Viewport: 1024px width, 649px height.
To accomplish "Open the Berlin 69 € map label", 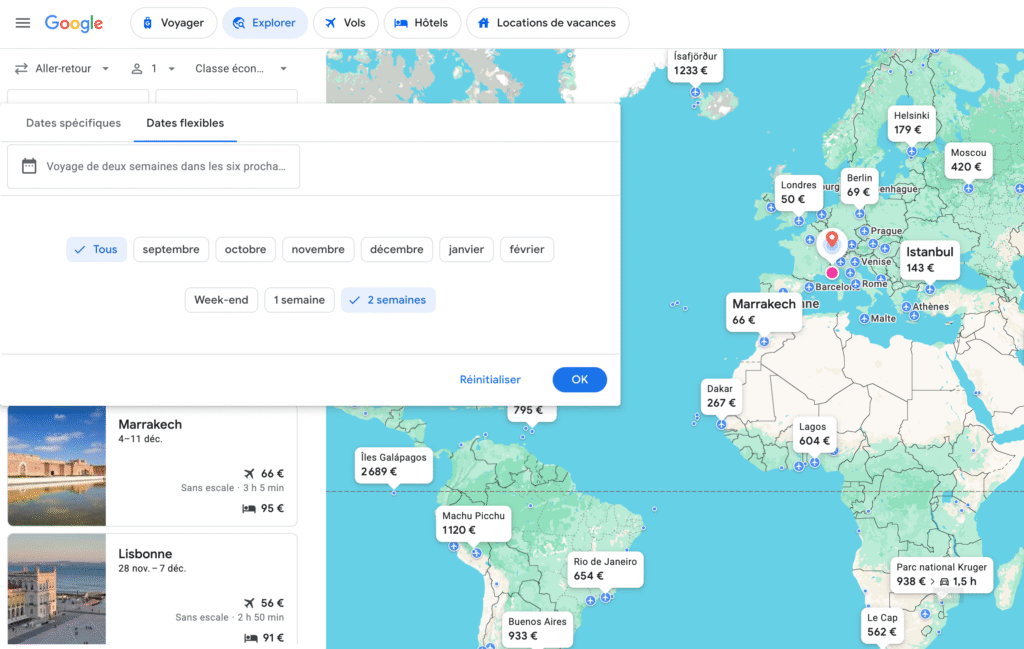I will 859,185.
